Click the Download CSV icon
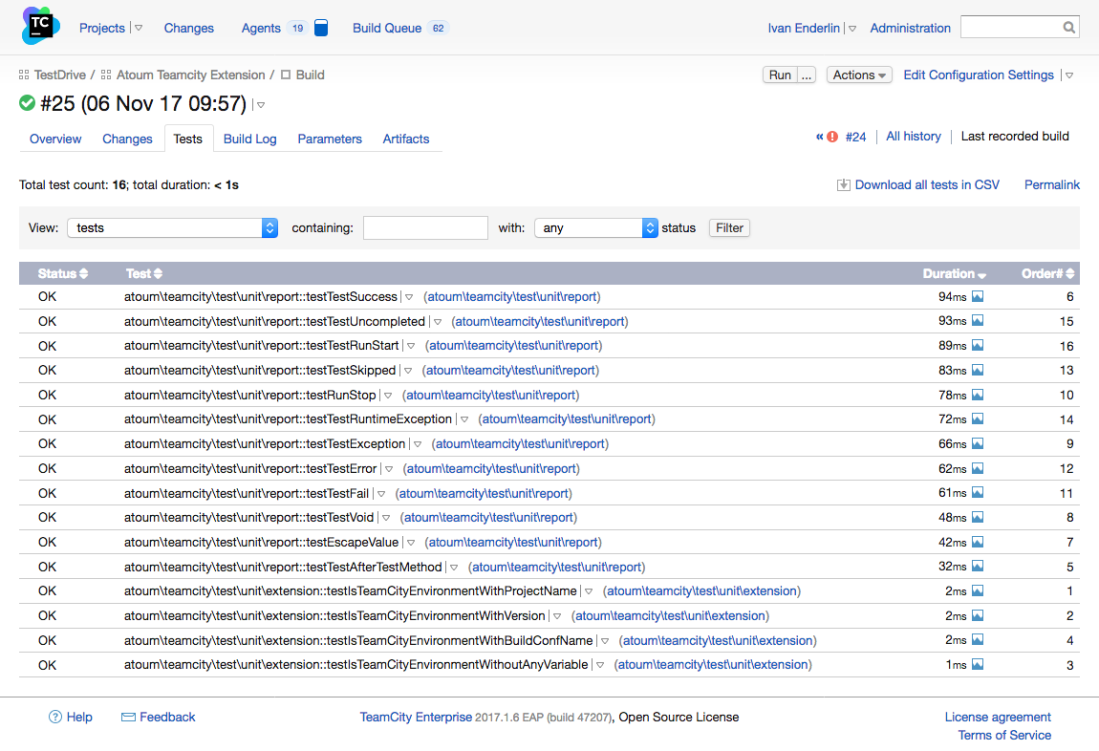1099x751 pixels. pyautogui.click(x=843, y=185)
